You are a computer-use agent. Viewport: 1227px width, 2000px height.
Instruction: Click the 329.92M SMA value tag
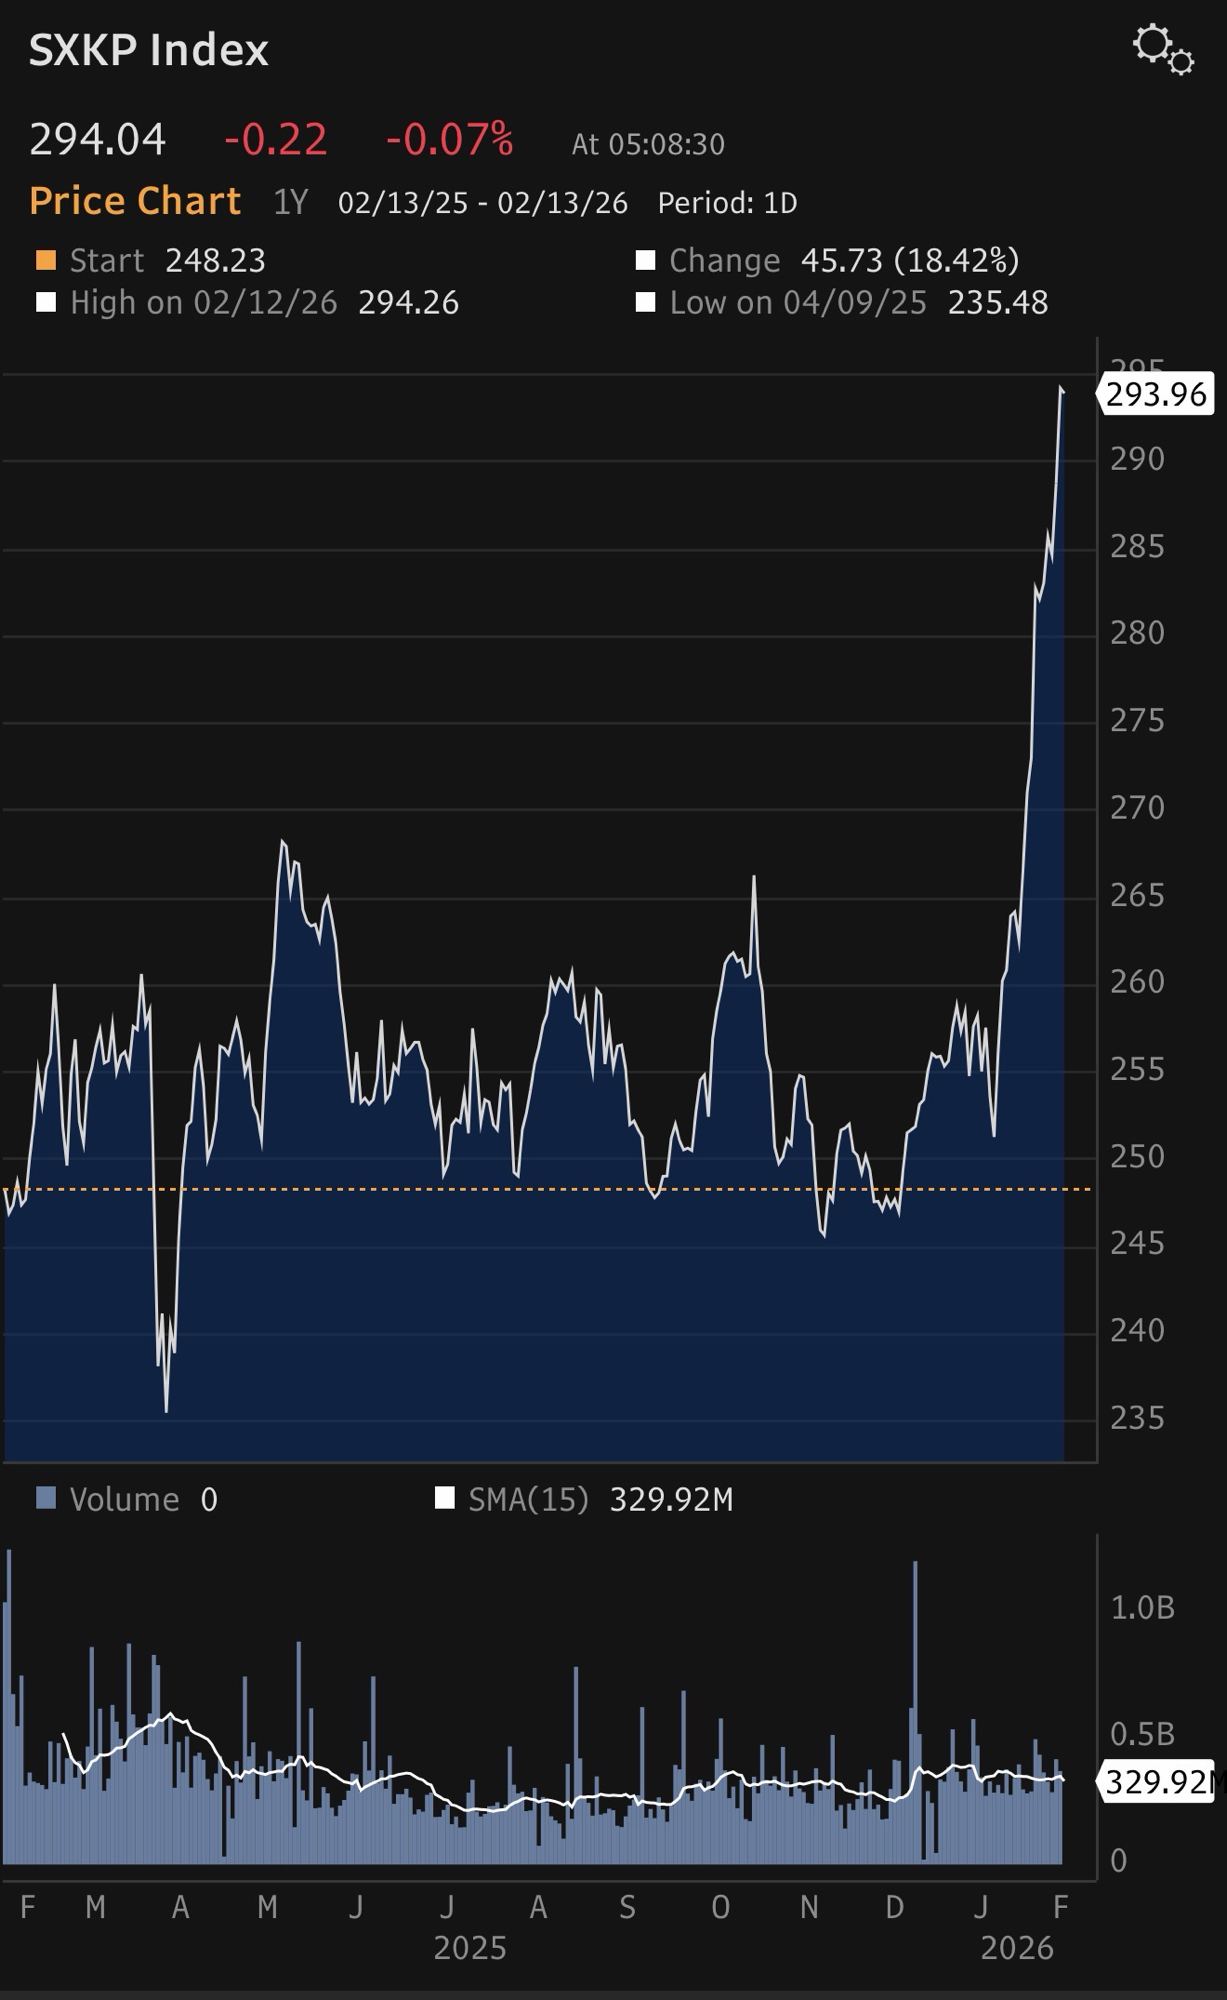1158,1782
